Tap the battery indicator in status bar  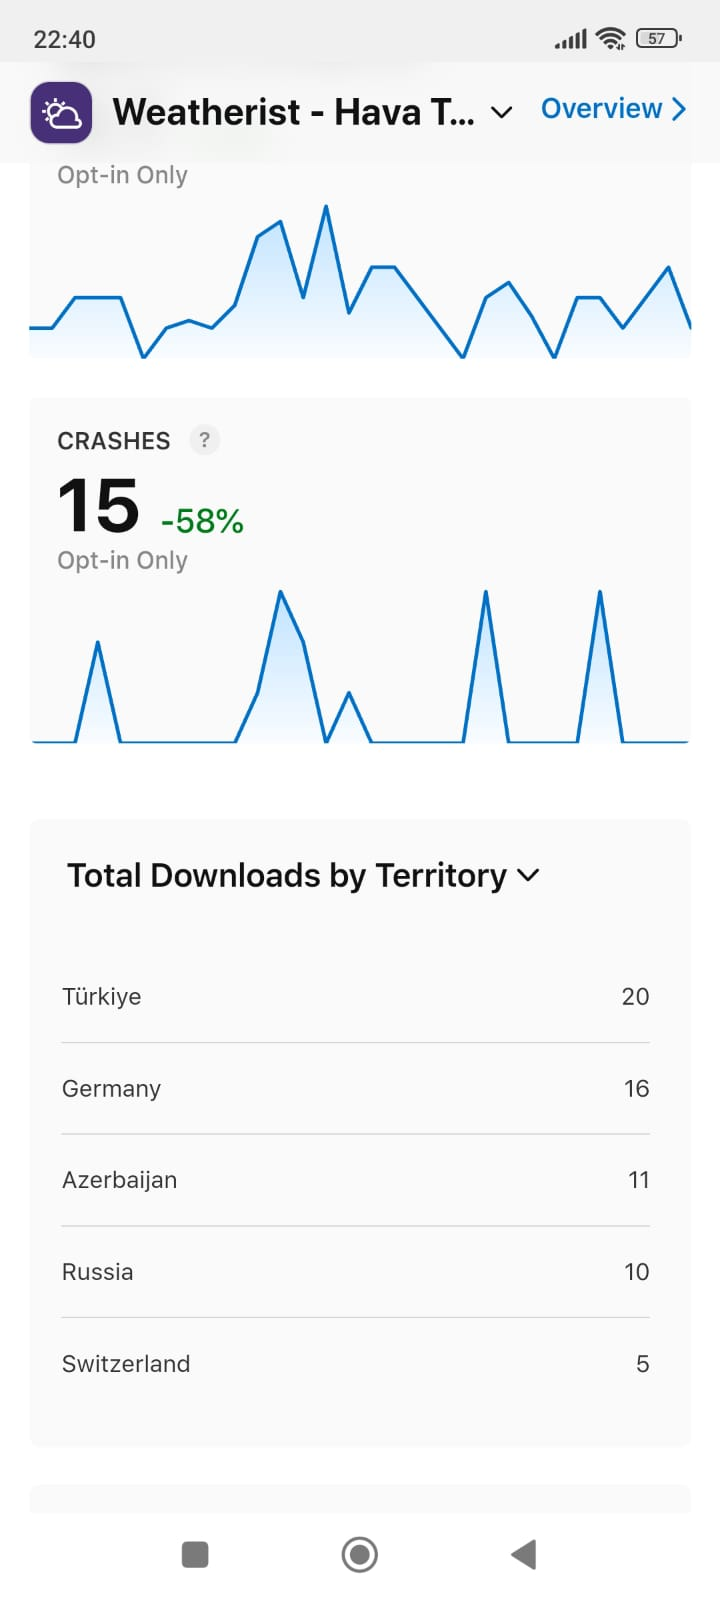(659, 38)
